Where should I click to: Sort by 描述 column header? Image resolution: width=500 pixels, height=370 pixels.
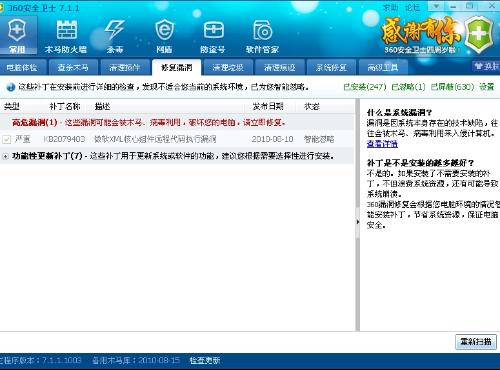(102, 106)
